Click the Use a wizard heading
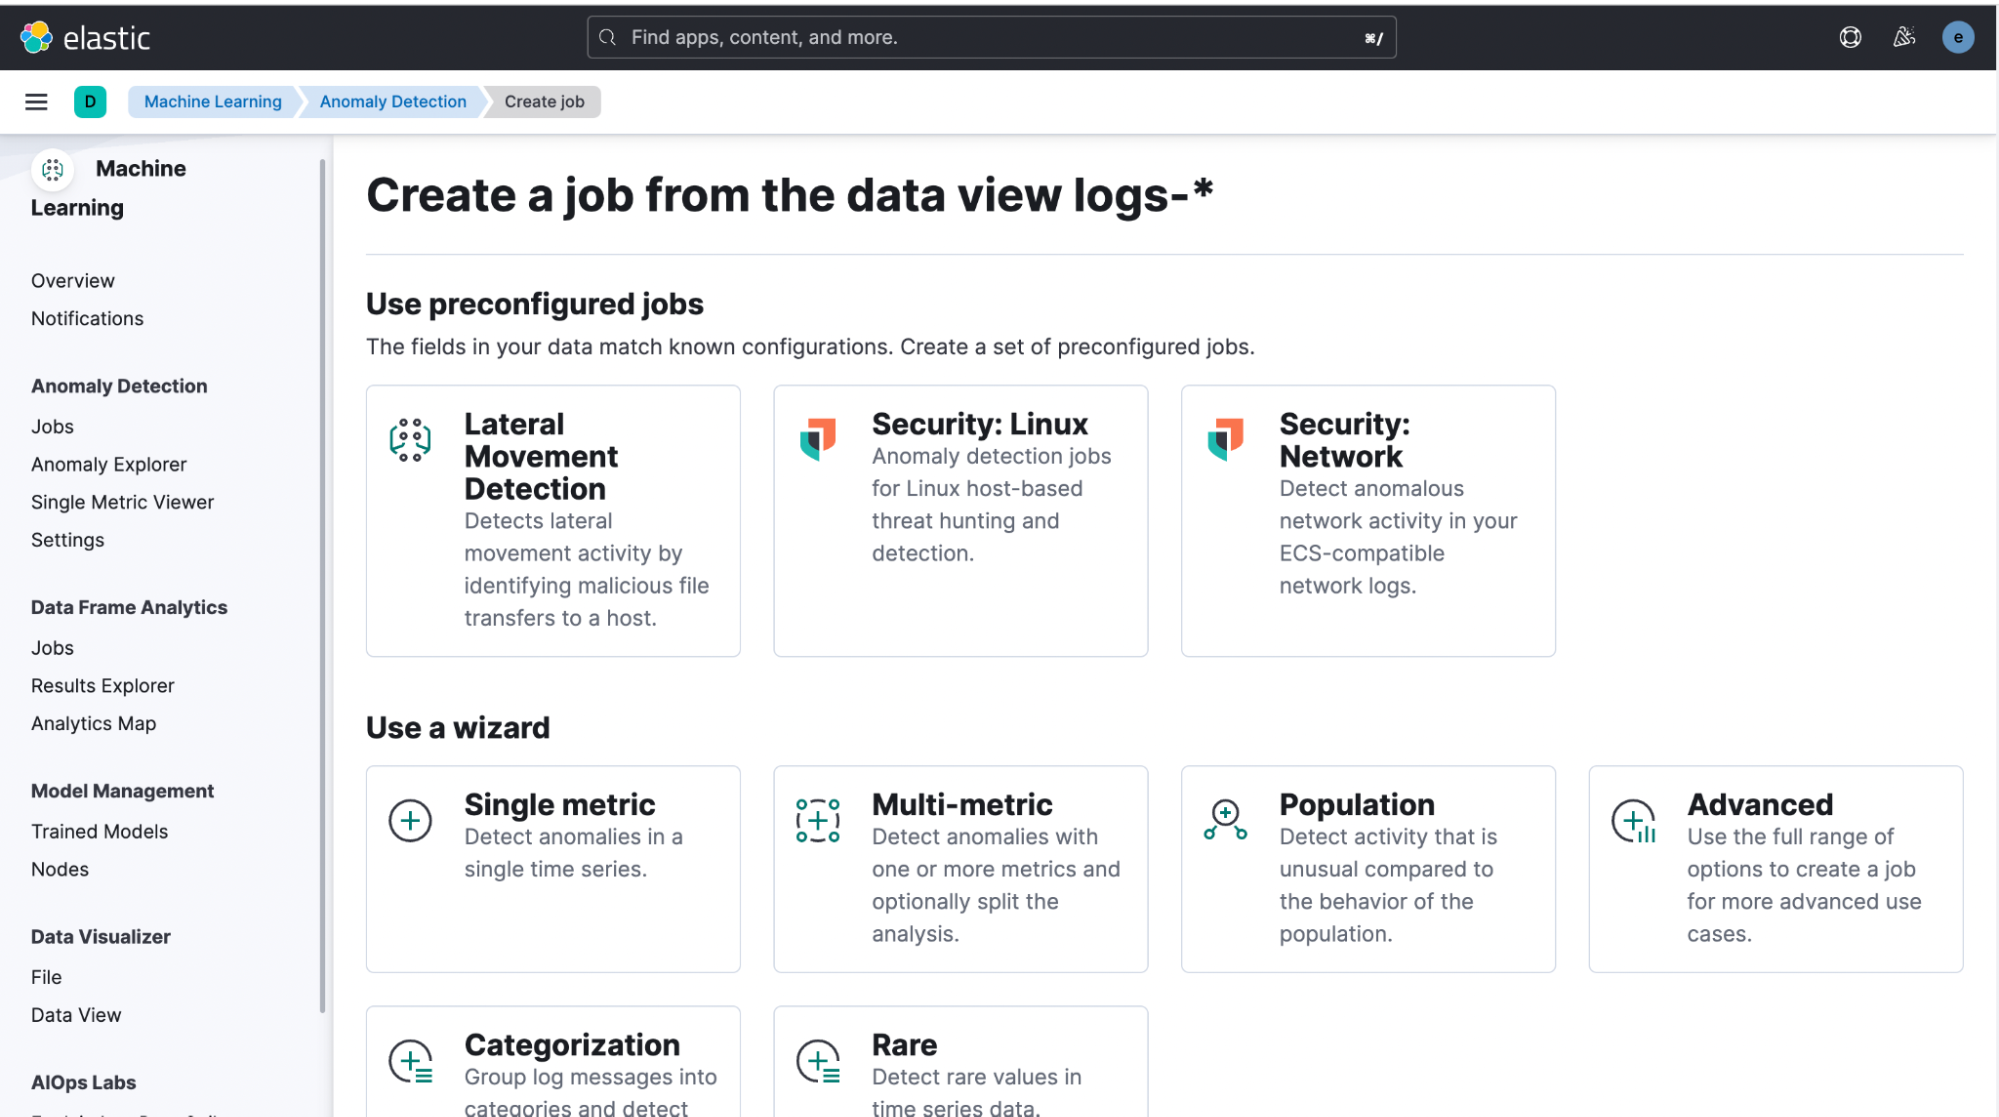 click(457, 728)
